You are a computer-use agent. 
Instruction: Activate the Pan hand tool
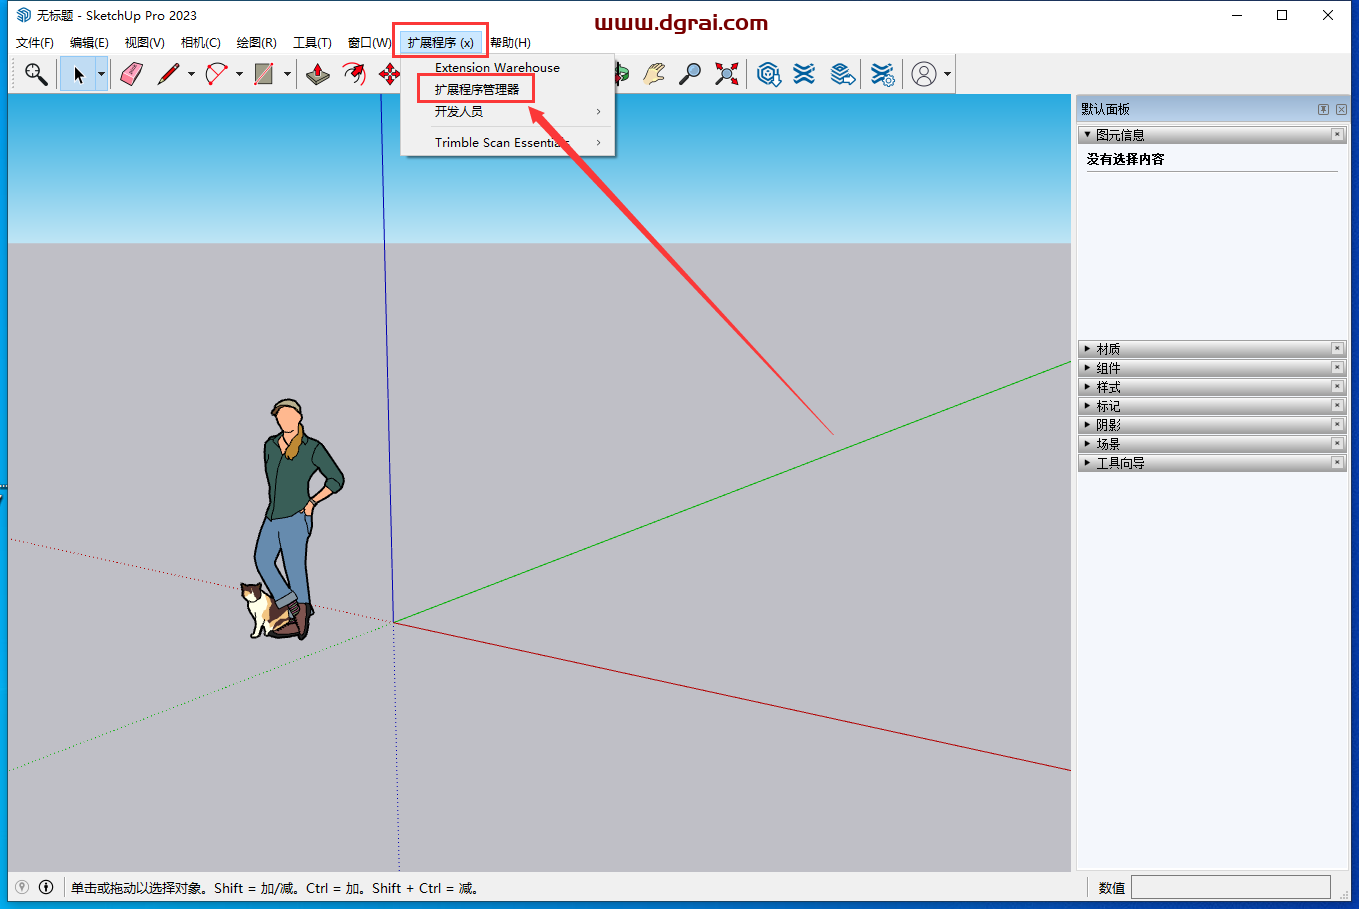pyautogui.click(x=654, y=74)
